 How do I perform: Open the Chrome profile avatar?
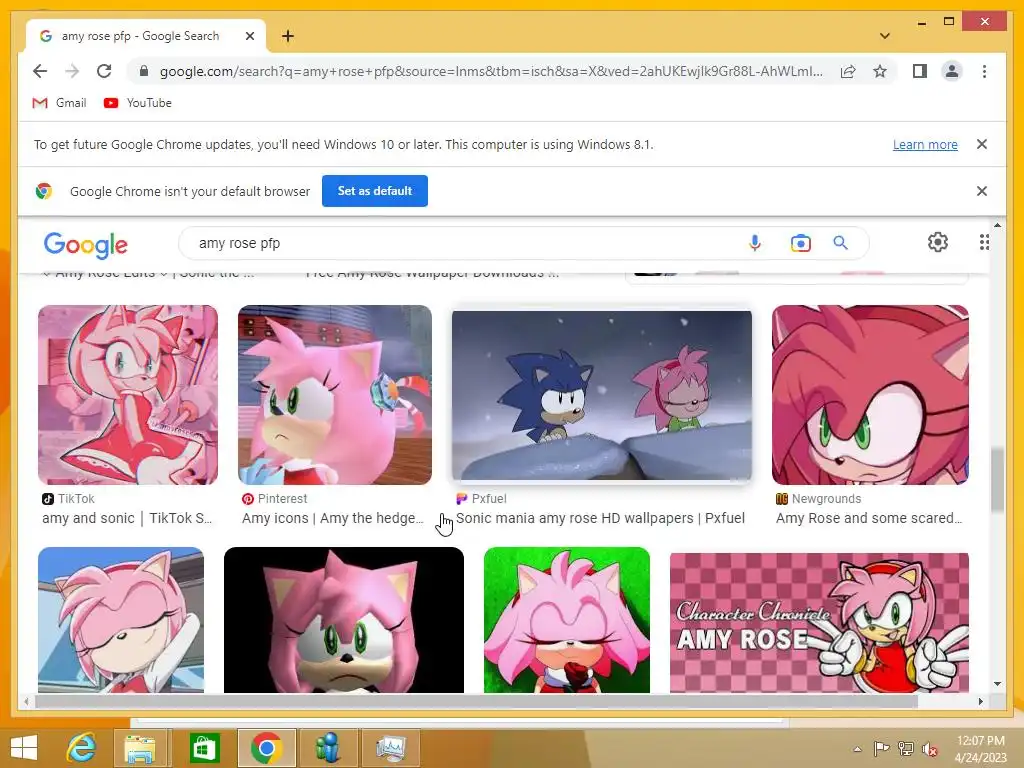tap(952, 71)
